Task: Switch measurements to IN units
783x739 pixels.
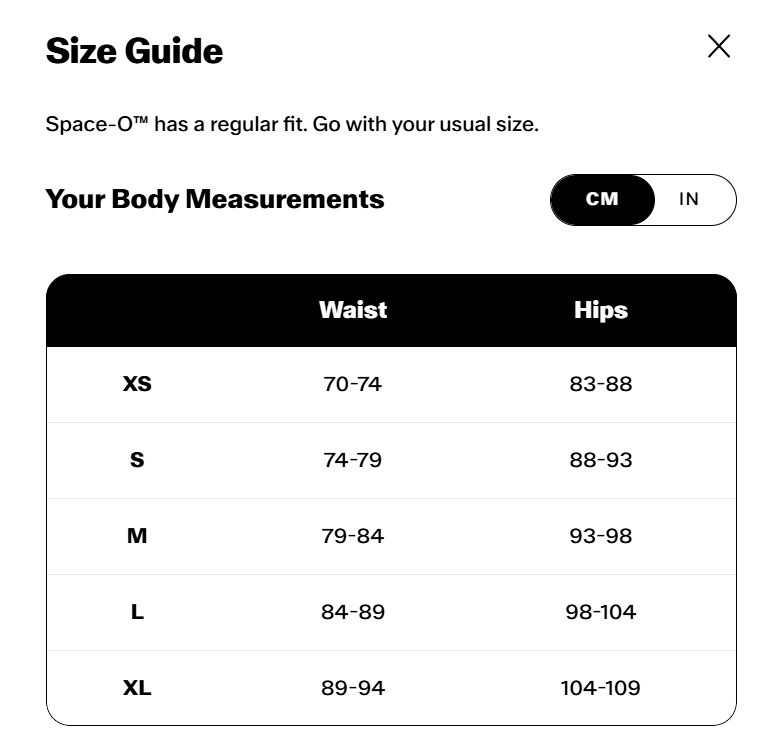Action: [x=689, y=199]
